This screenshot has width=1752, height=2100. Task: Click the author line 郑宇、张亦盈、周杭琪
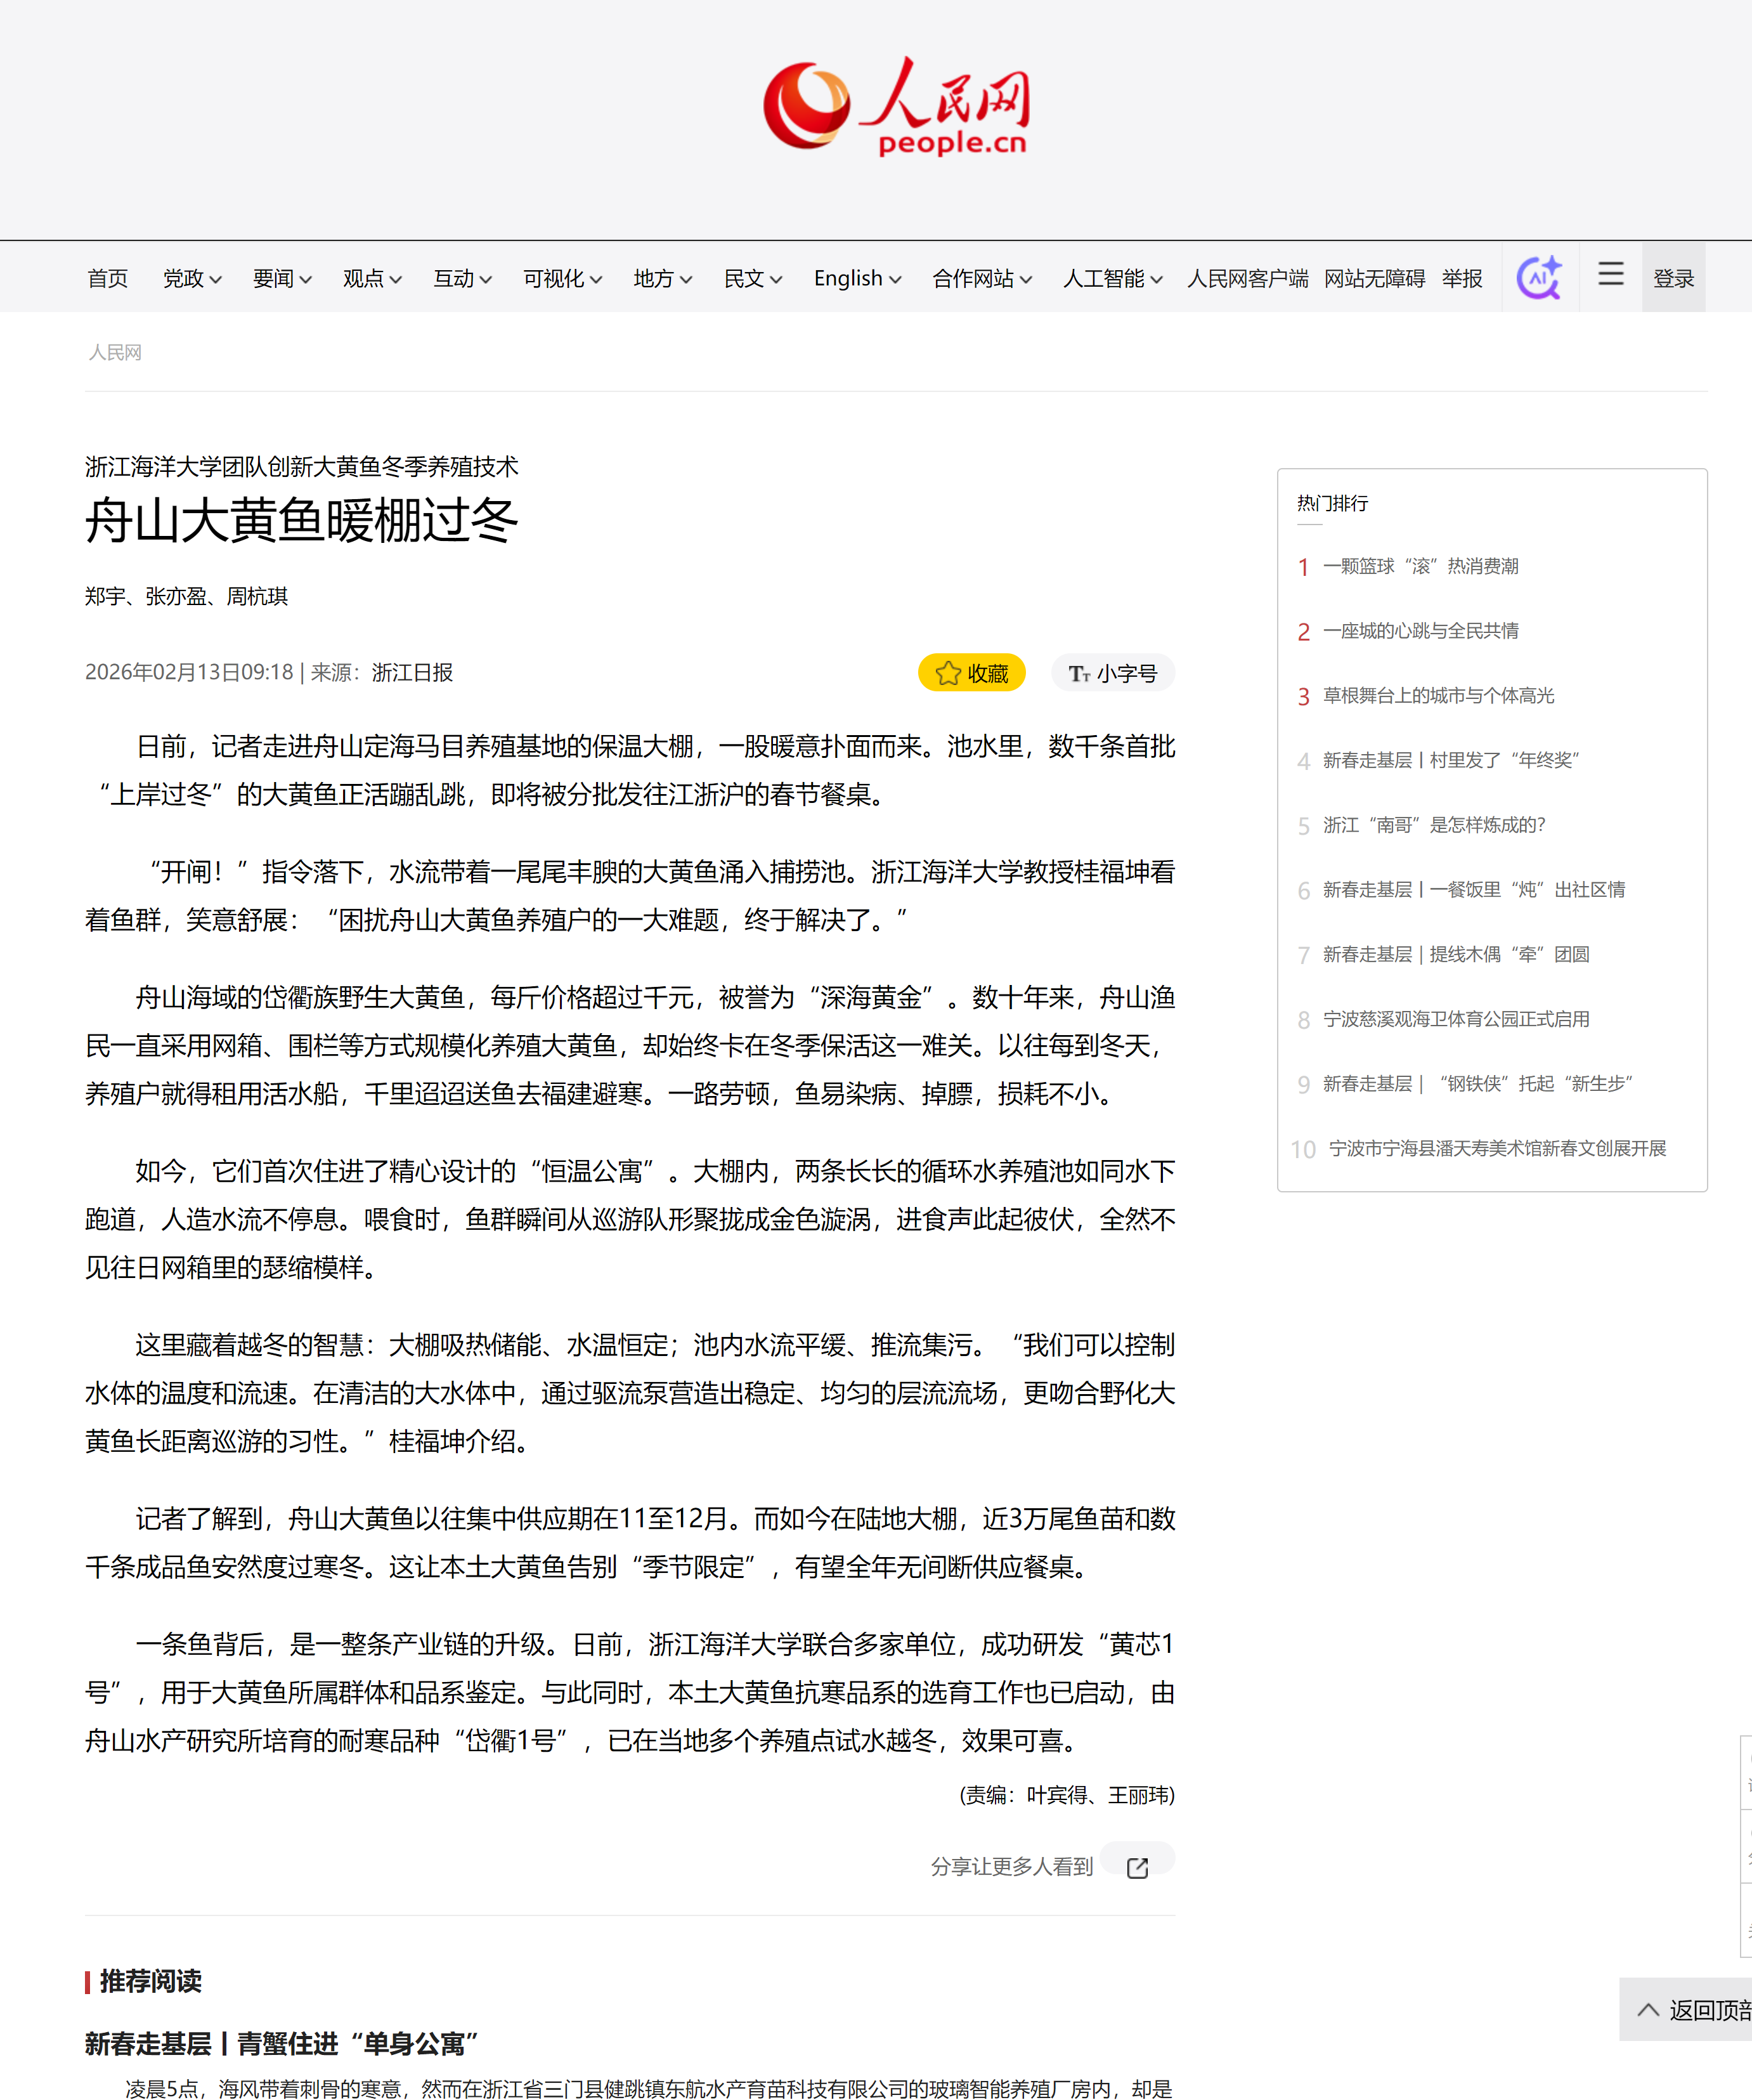pos(186,596)
